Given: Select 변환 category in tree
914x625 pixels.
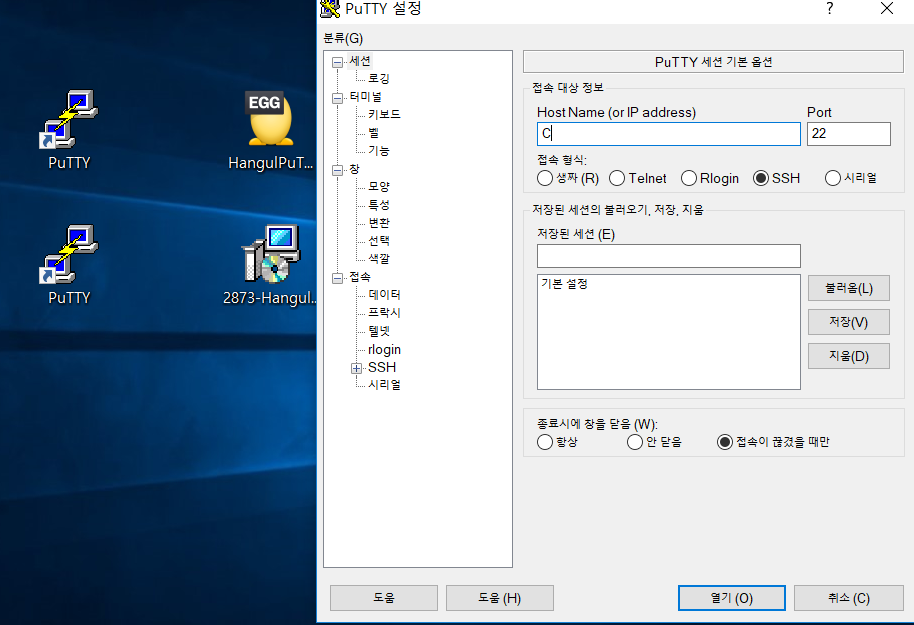Looking at the screenshot, I should click(378, 223).
